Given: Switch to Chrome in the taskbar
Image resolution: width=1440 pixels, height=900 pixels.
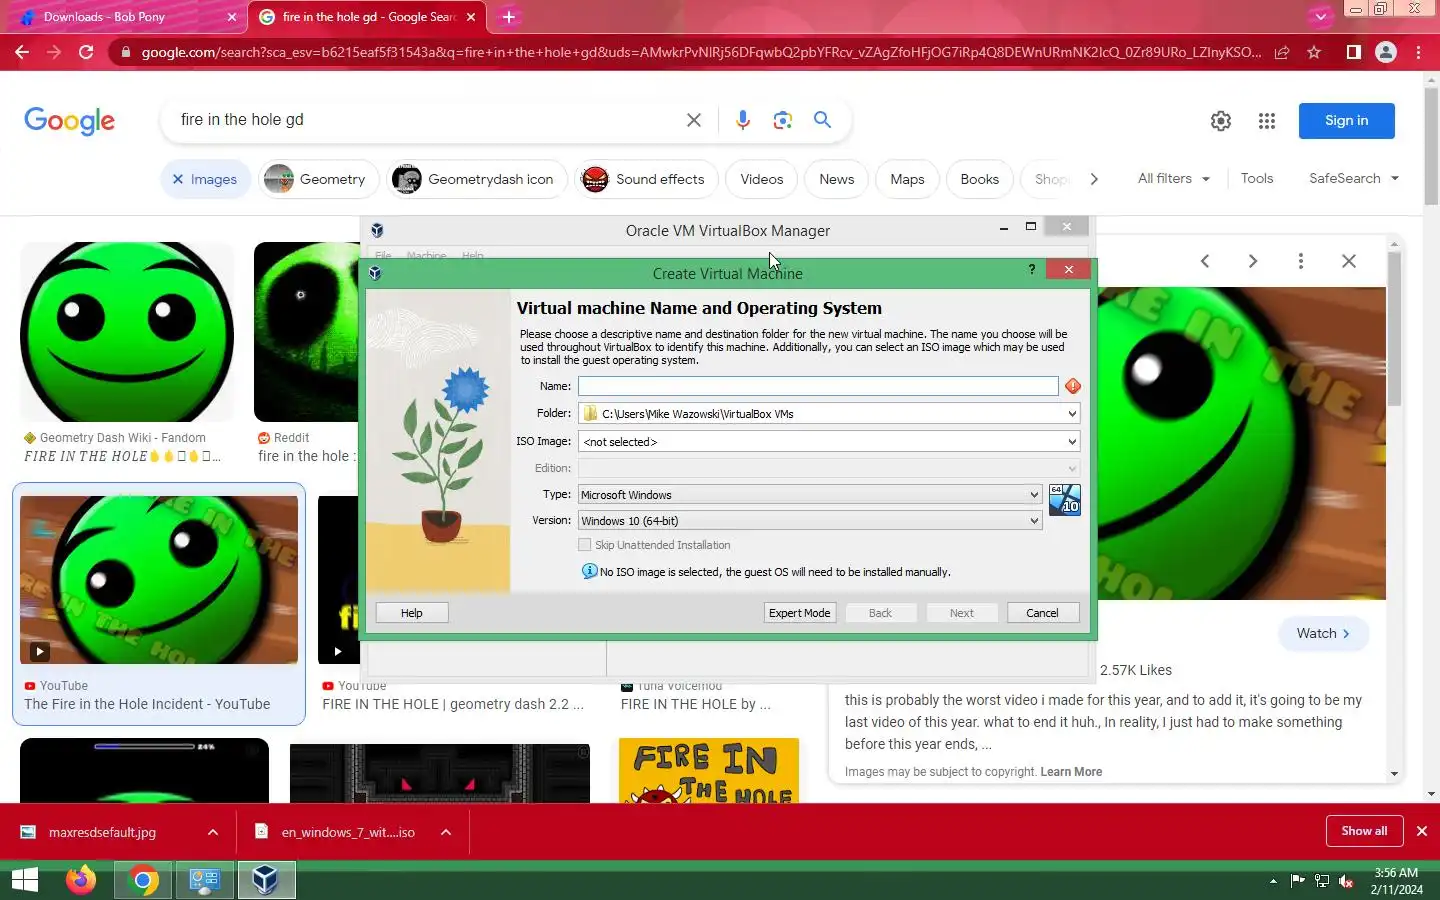Looking at the screenshot, I should 143,880.
